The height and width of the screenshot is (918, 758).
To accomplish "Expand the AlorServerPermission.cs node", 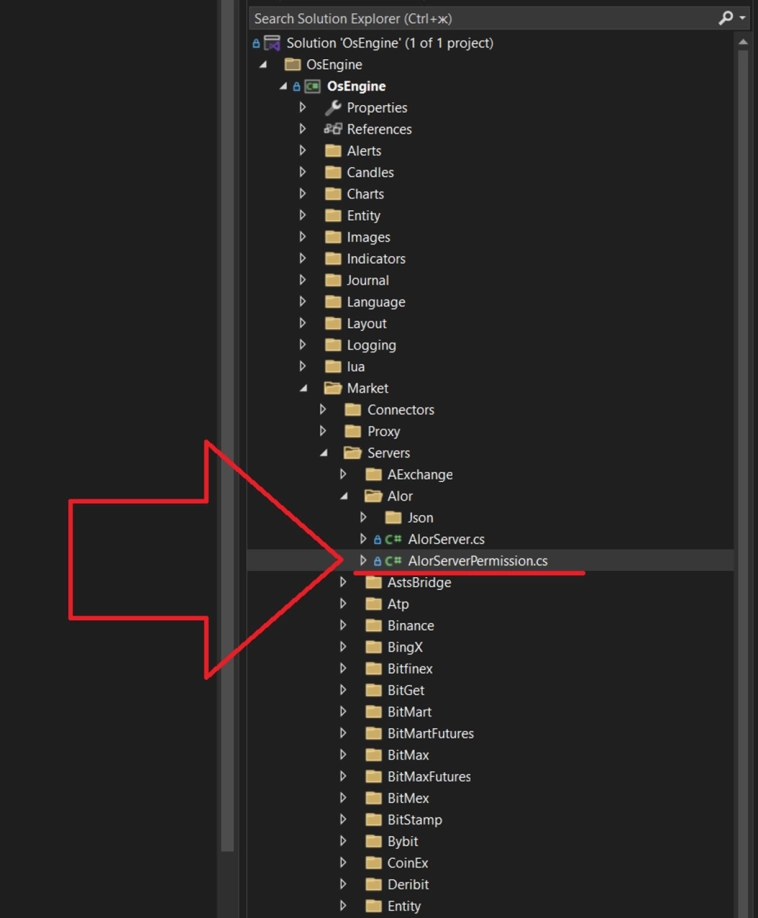I will click(363, 561).
